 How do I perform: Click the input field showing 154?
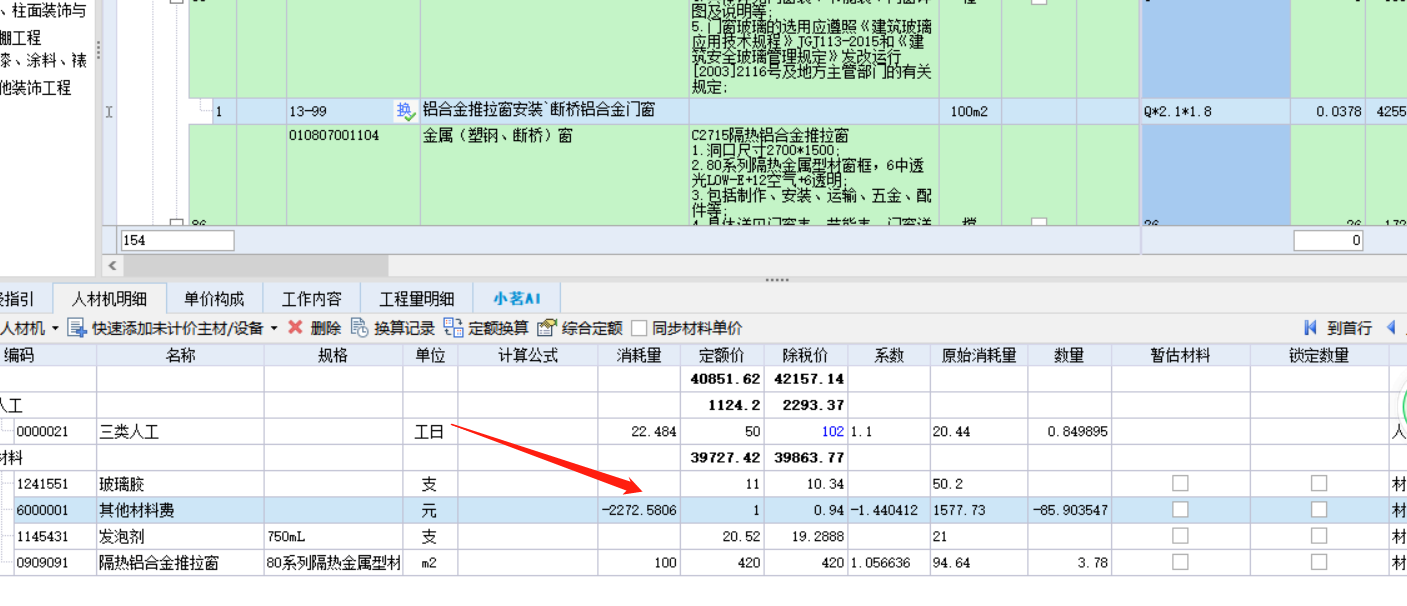click(177, 240)
